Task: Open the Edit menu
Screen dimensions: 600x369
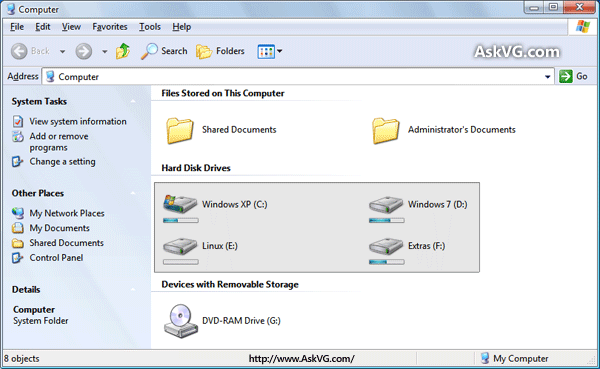Action: tap(42, 27)
